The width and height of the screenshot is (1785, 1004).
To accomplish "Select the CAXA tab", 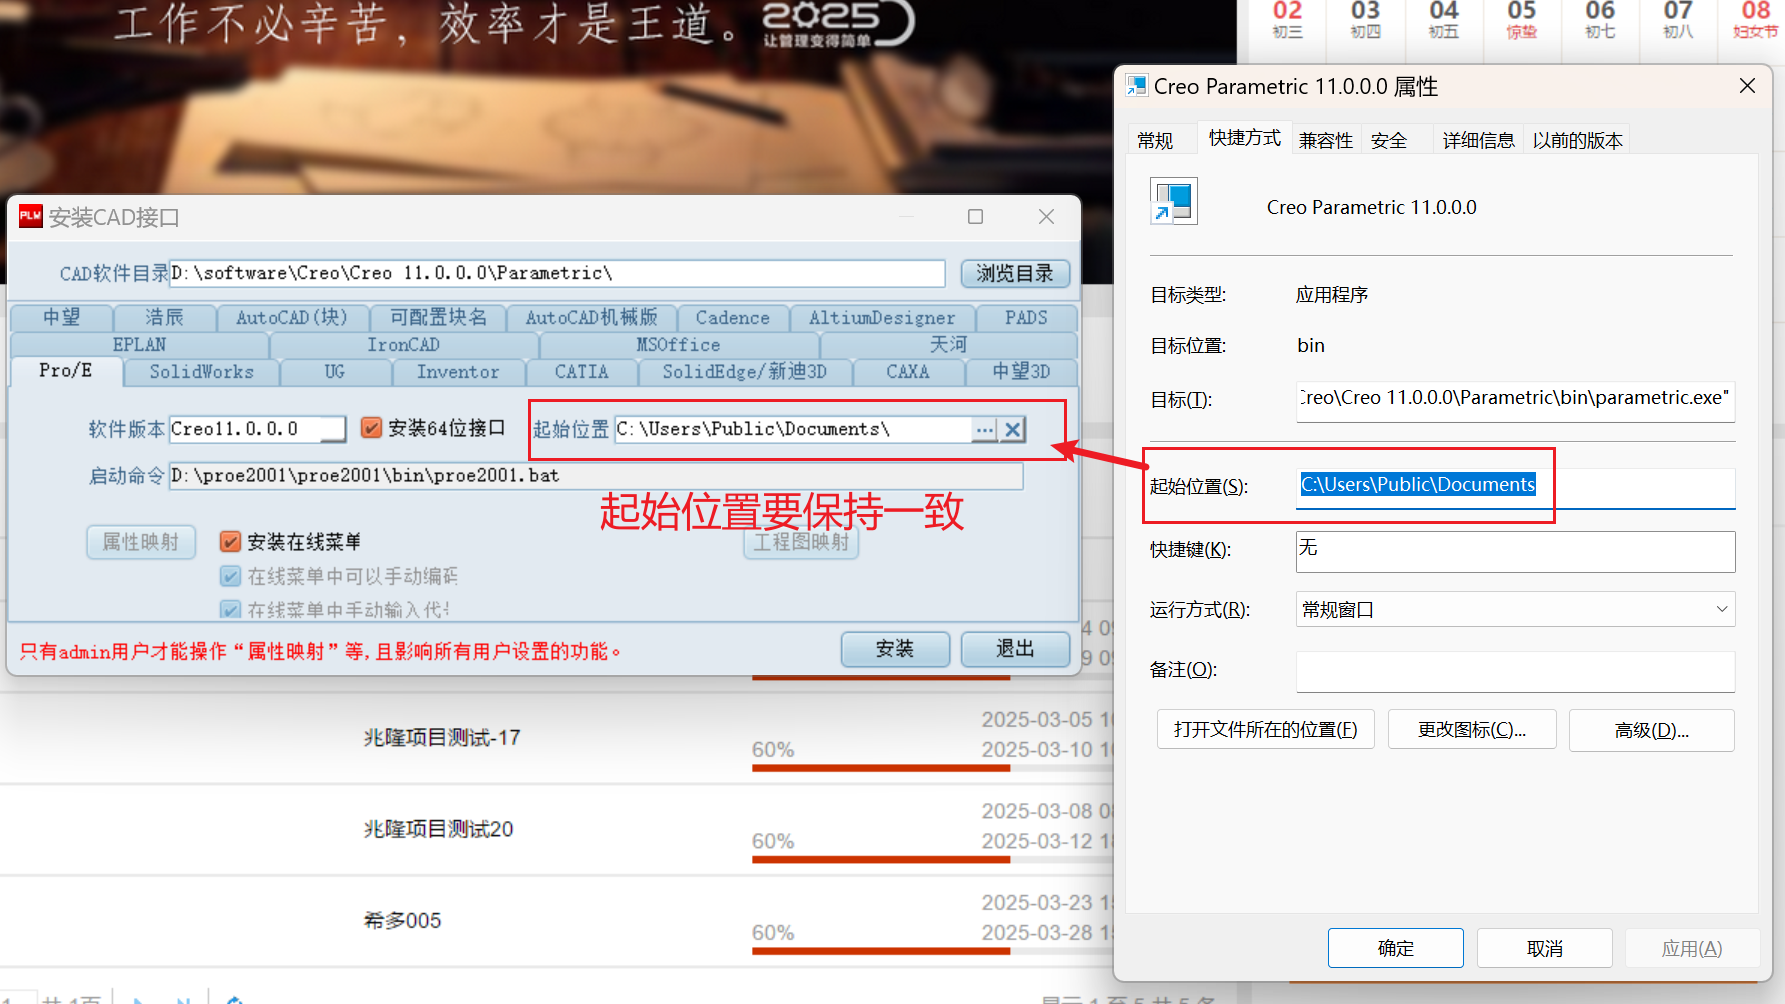I will coord(908,372).
